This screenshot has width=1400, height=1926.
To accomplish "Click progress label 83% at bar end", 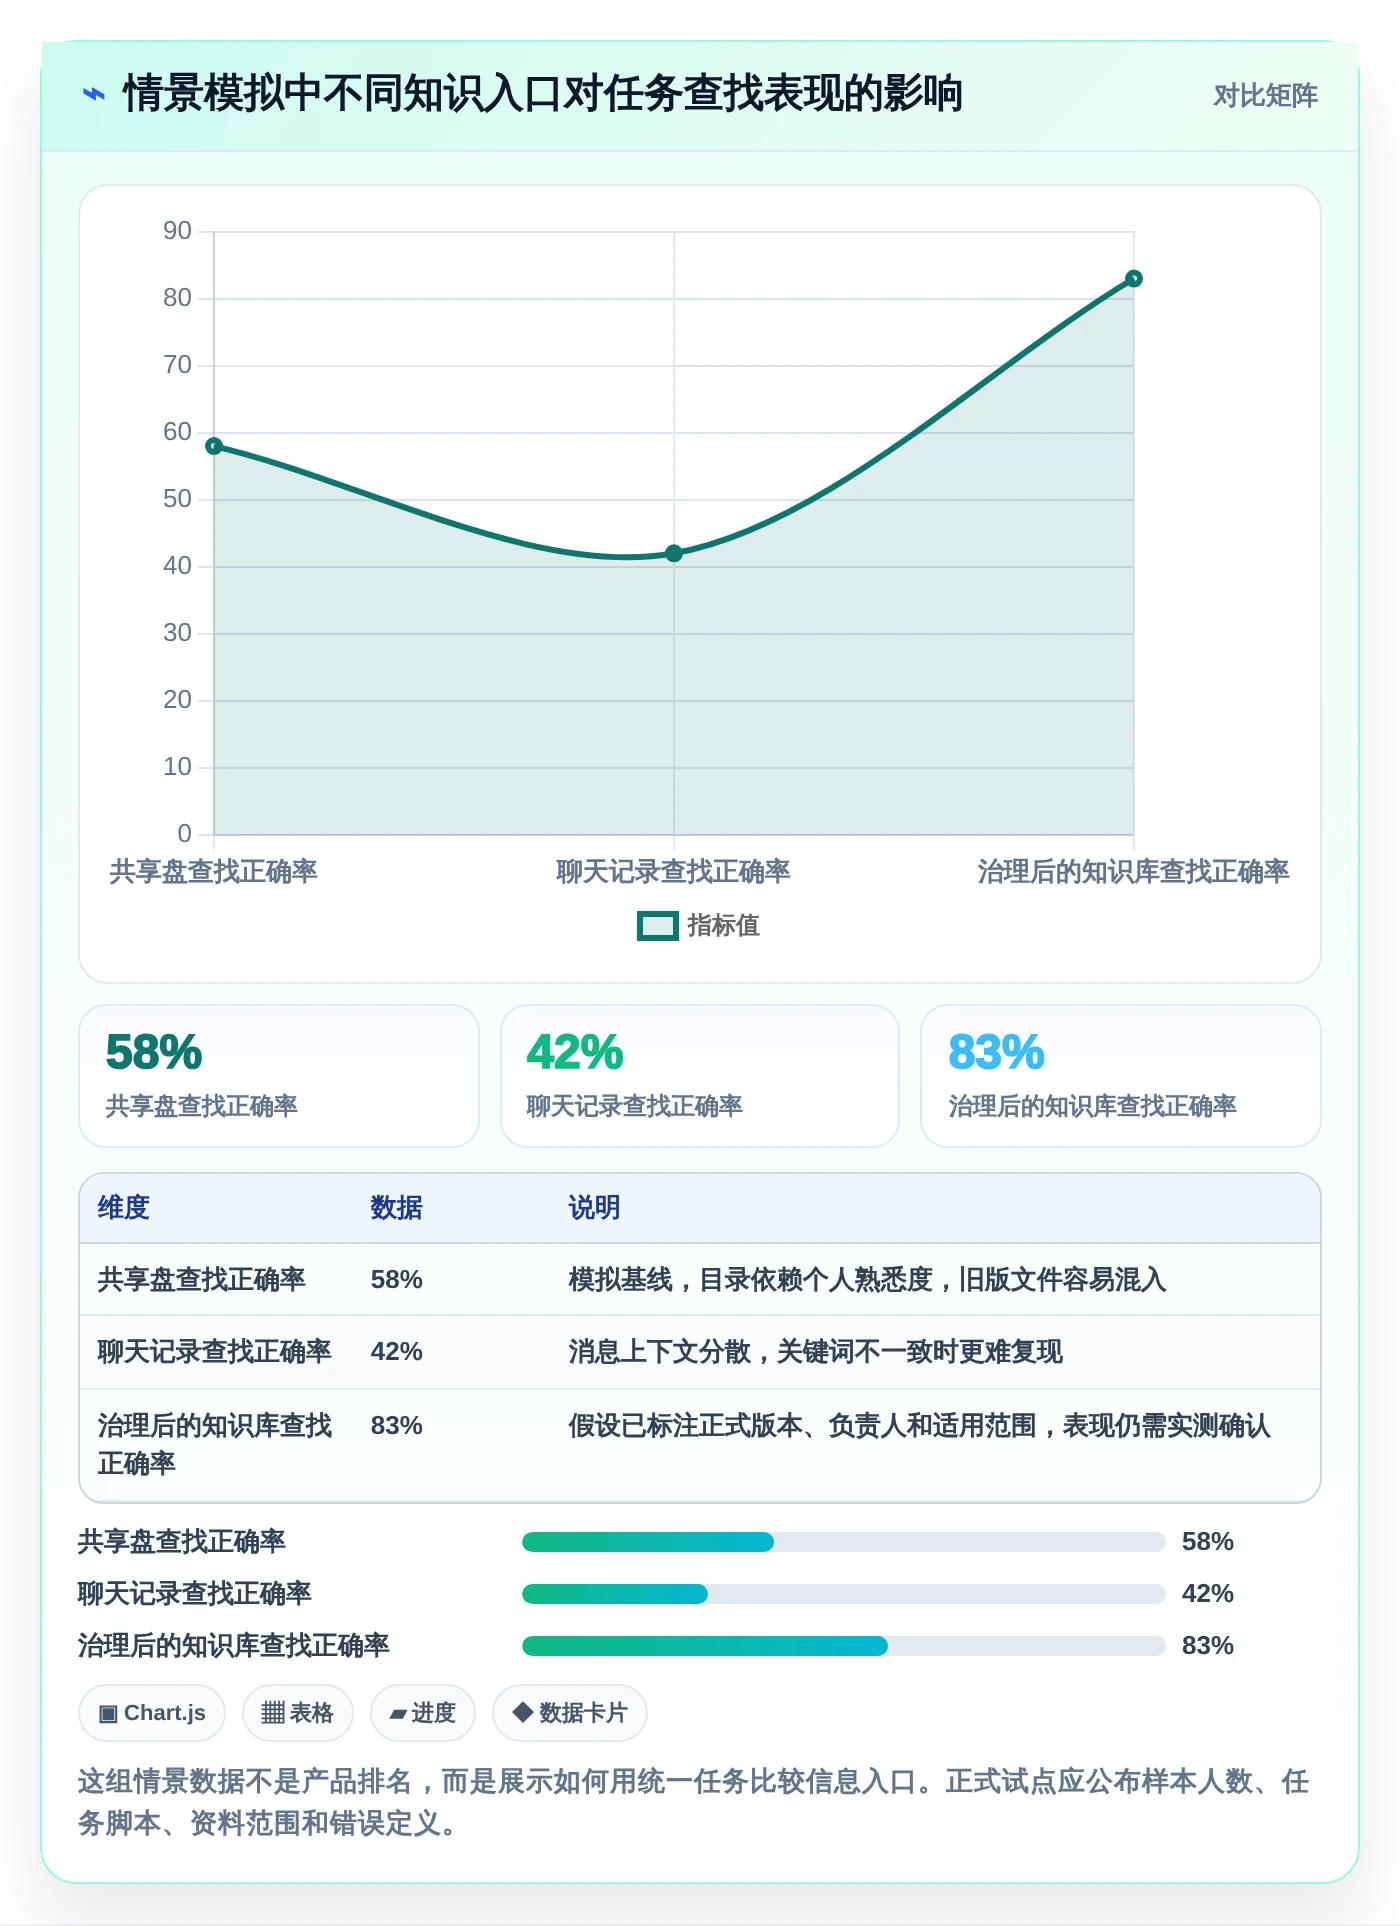I will [x=1208, y=1646].
